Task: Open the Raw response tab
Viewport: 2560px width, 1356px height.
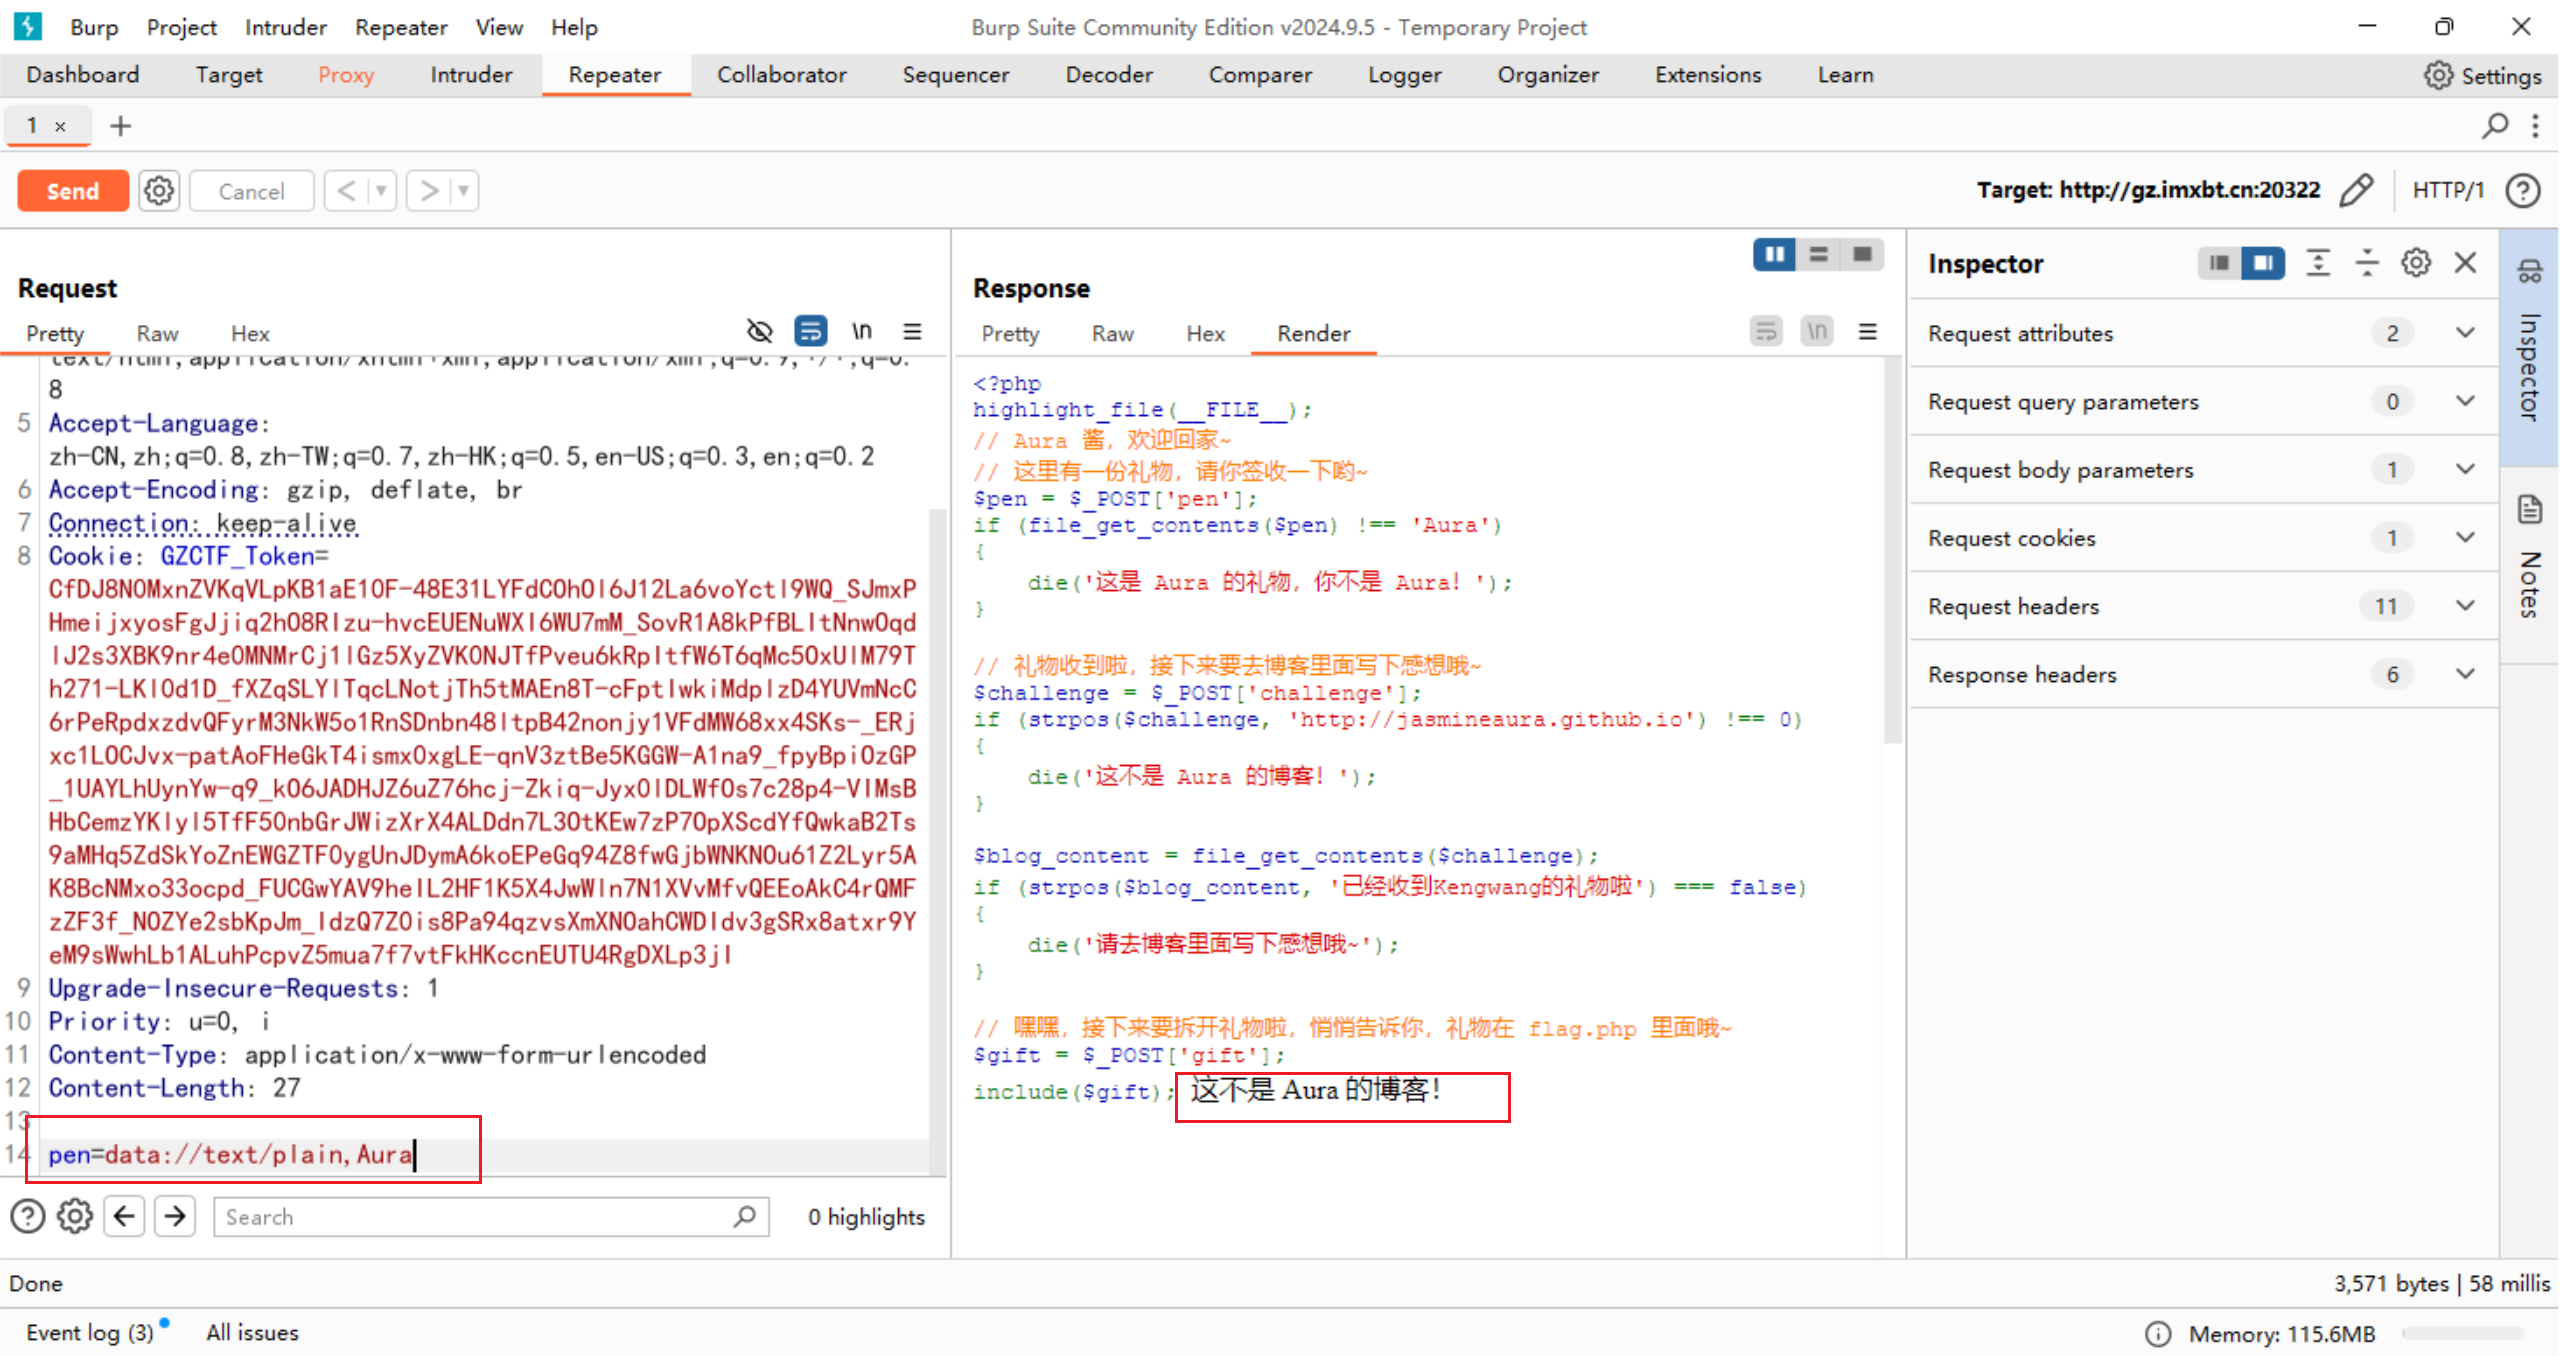Action: [x=1112, y=333]
